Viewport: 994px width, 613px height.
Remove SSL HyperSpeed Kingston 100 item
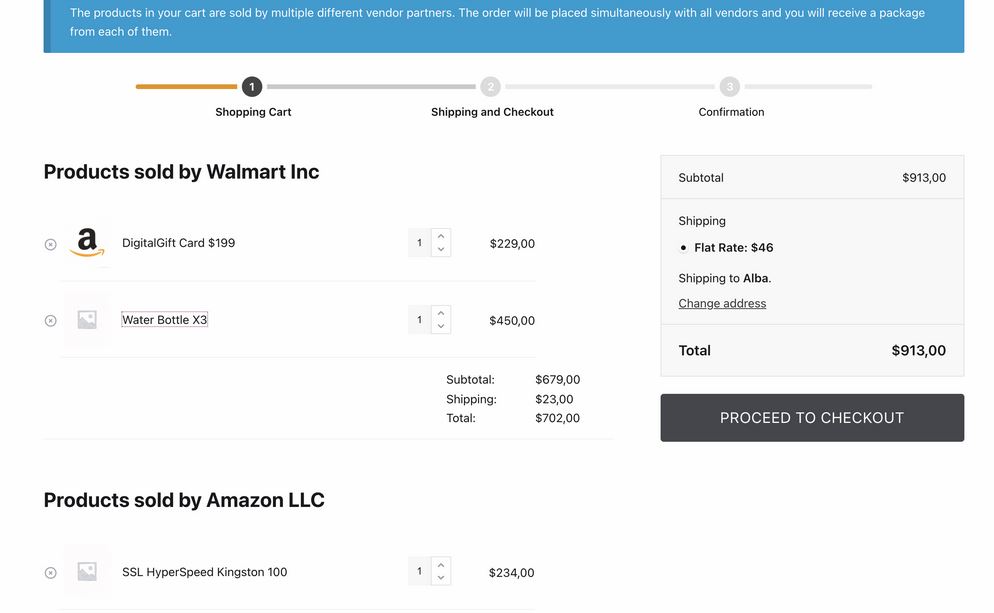coord(51,573)
